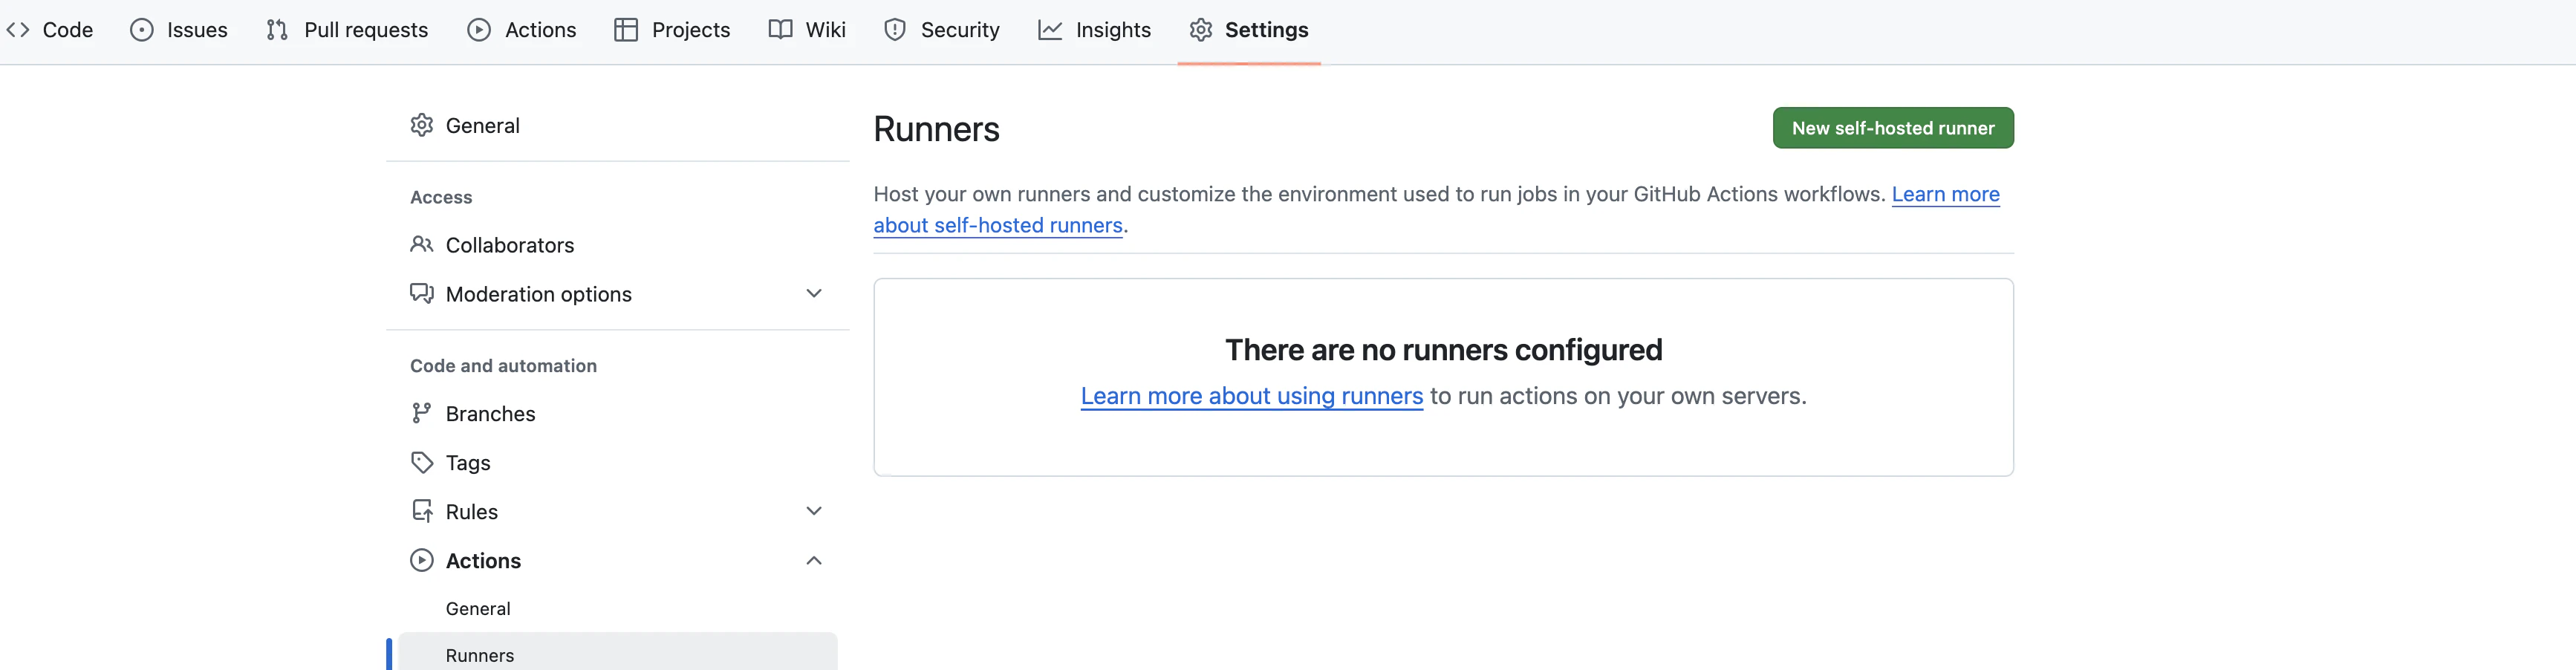The width and height of the screenshot is (2576, 670).
Task: Click the Moderation options comment icon
Action: click(x=422, y=294)
